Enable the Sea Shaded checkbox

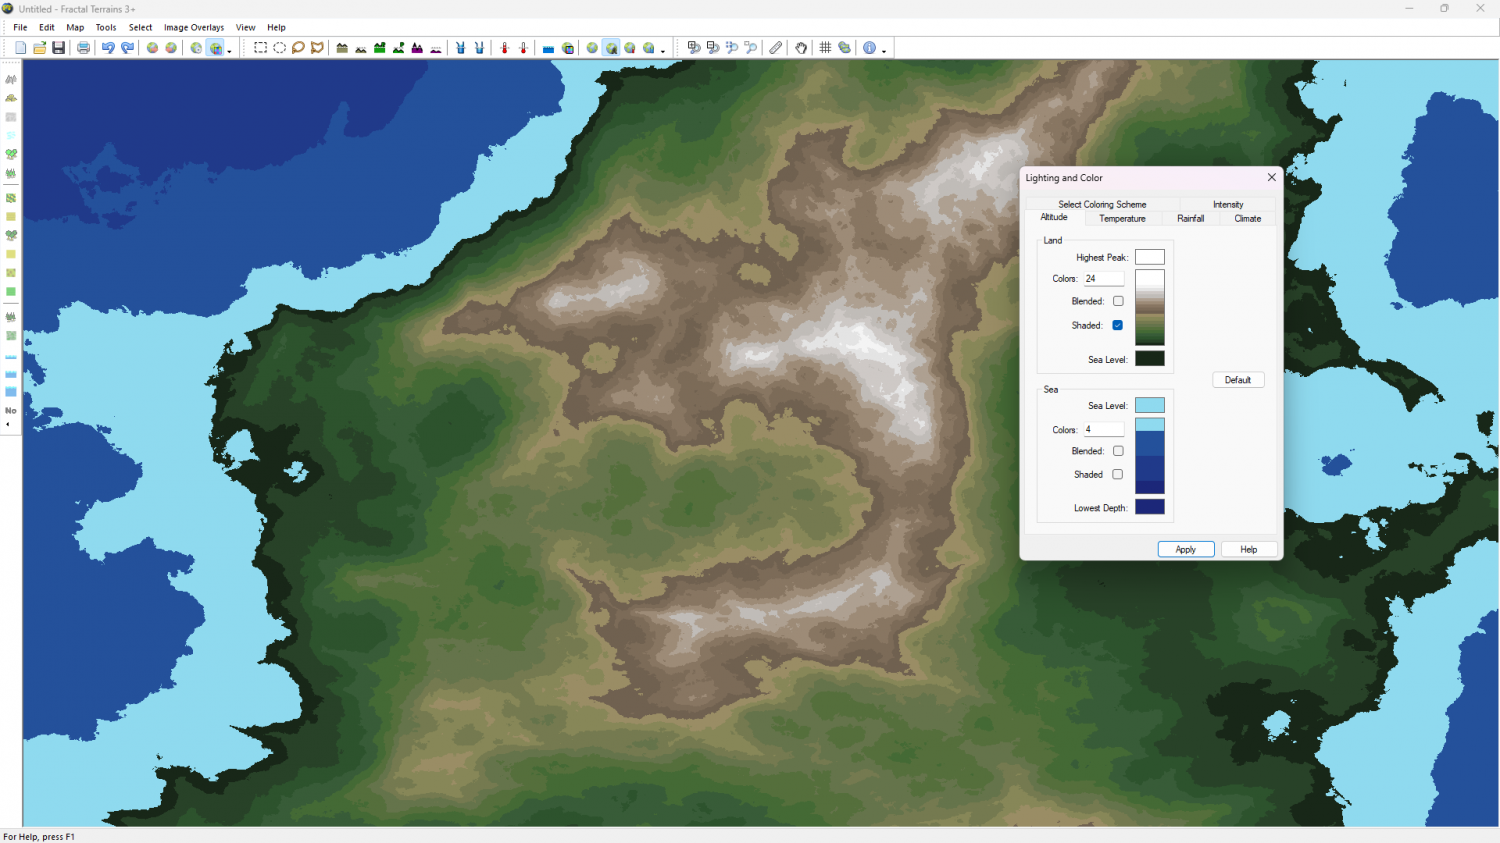[x=1118, y=475]
